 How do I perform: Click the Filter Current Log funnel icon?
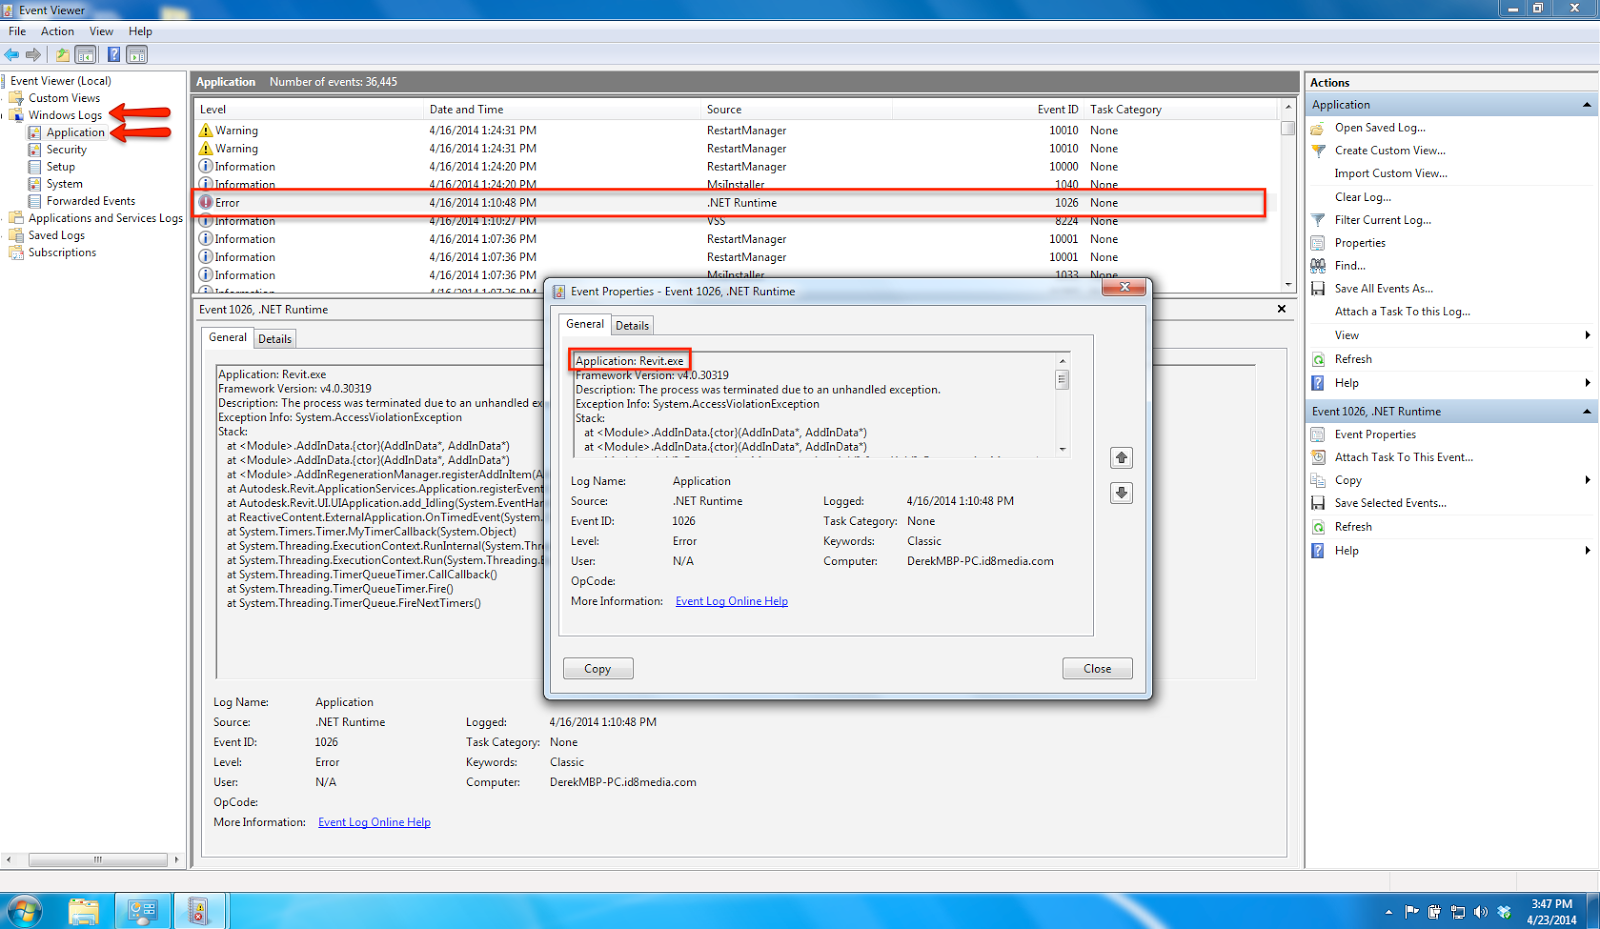(1318, 220)
